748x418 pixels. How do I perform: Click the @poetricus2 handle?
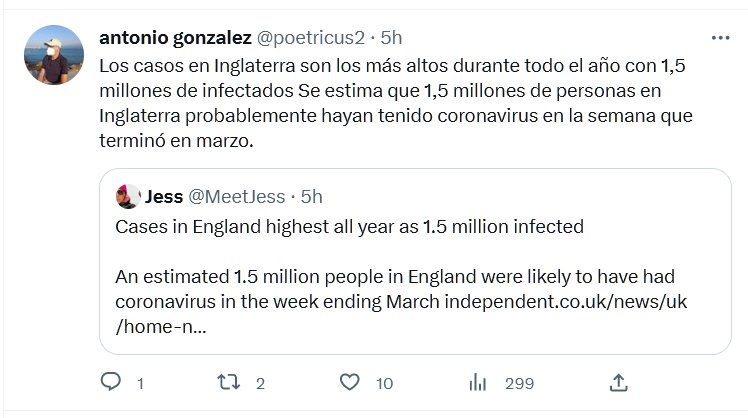(311, 38)
